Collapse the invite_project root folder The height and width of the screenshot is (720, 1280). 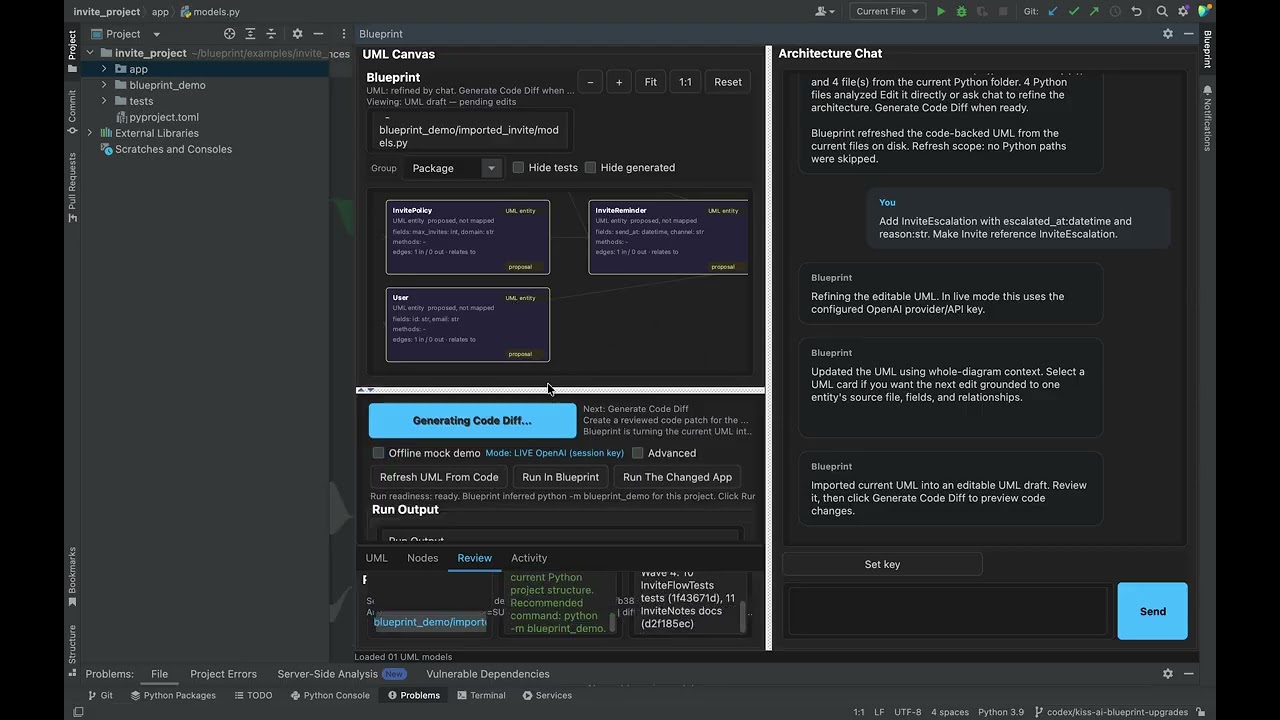(90, 53)
